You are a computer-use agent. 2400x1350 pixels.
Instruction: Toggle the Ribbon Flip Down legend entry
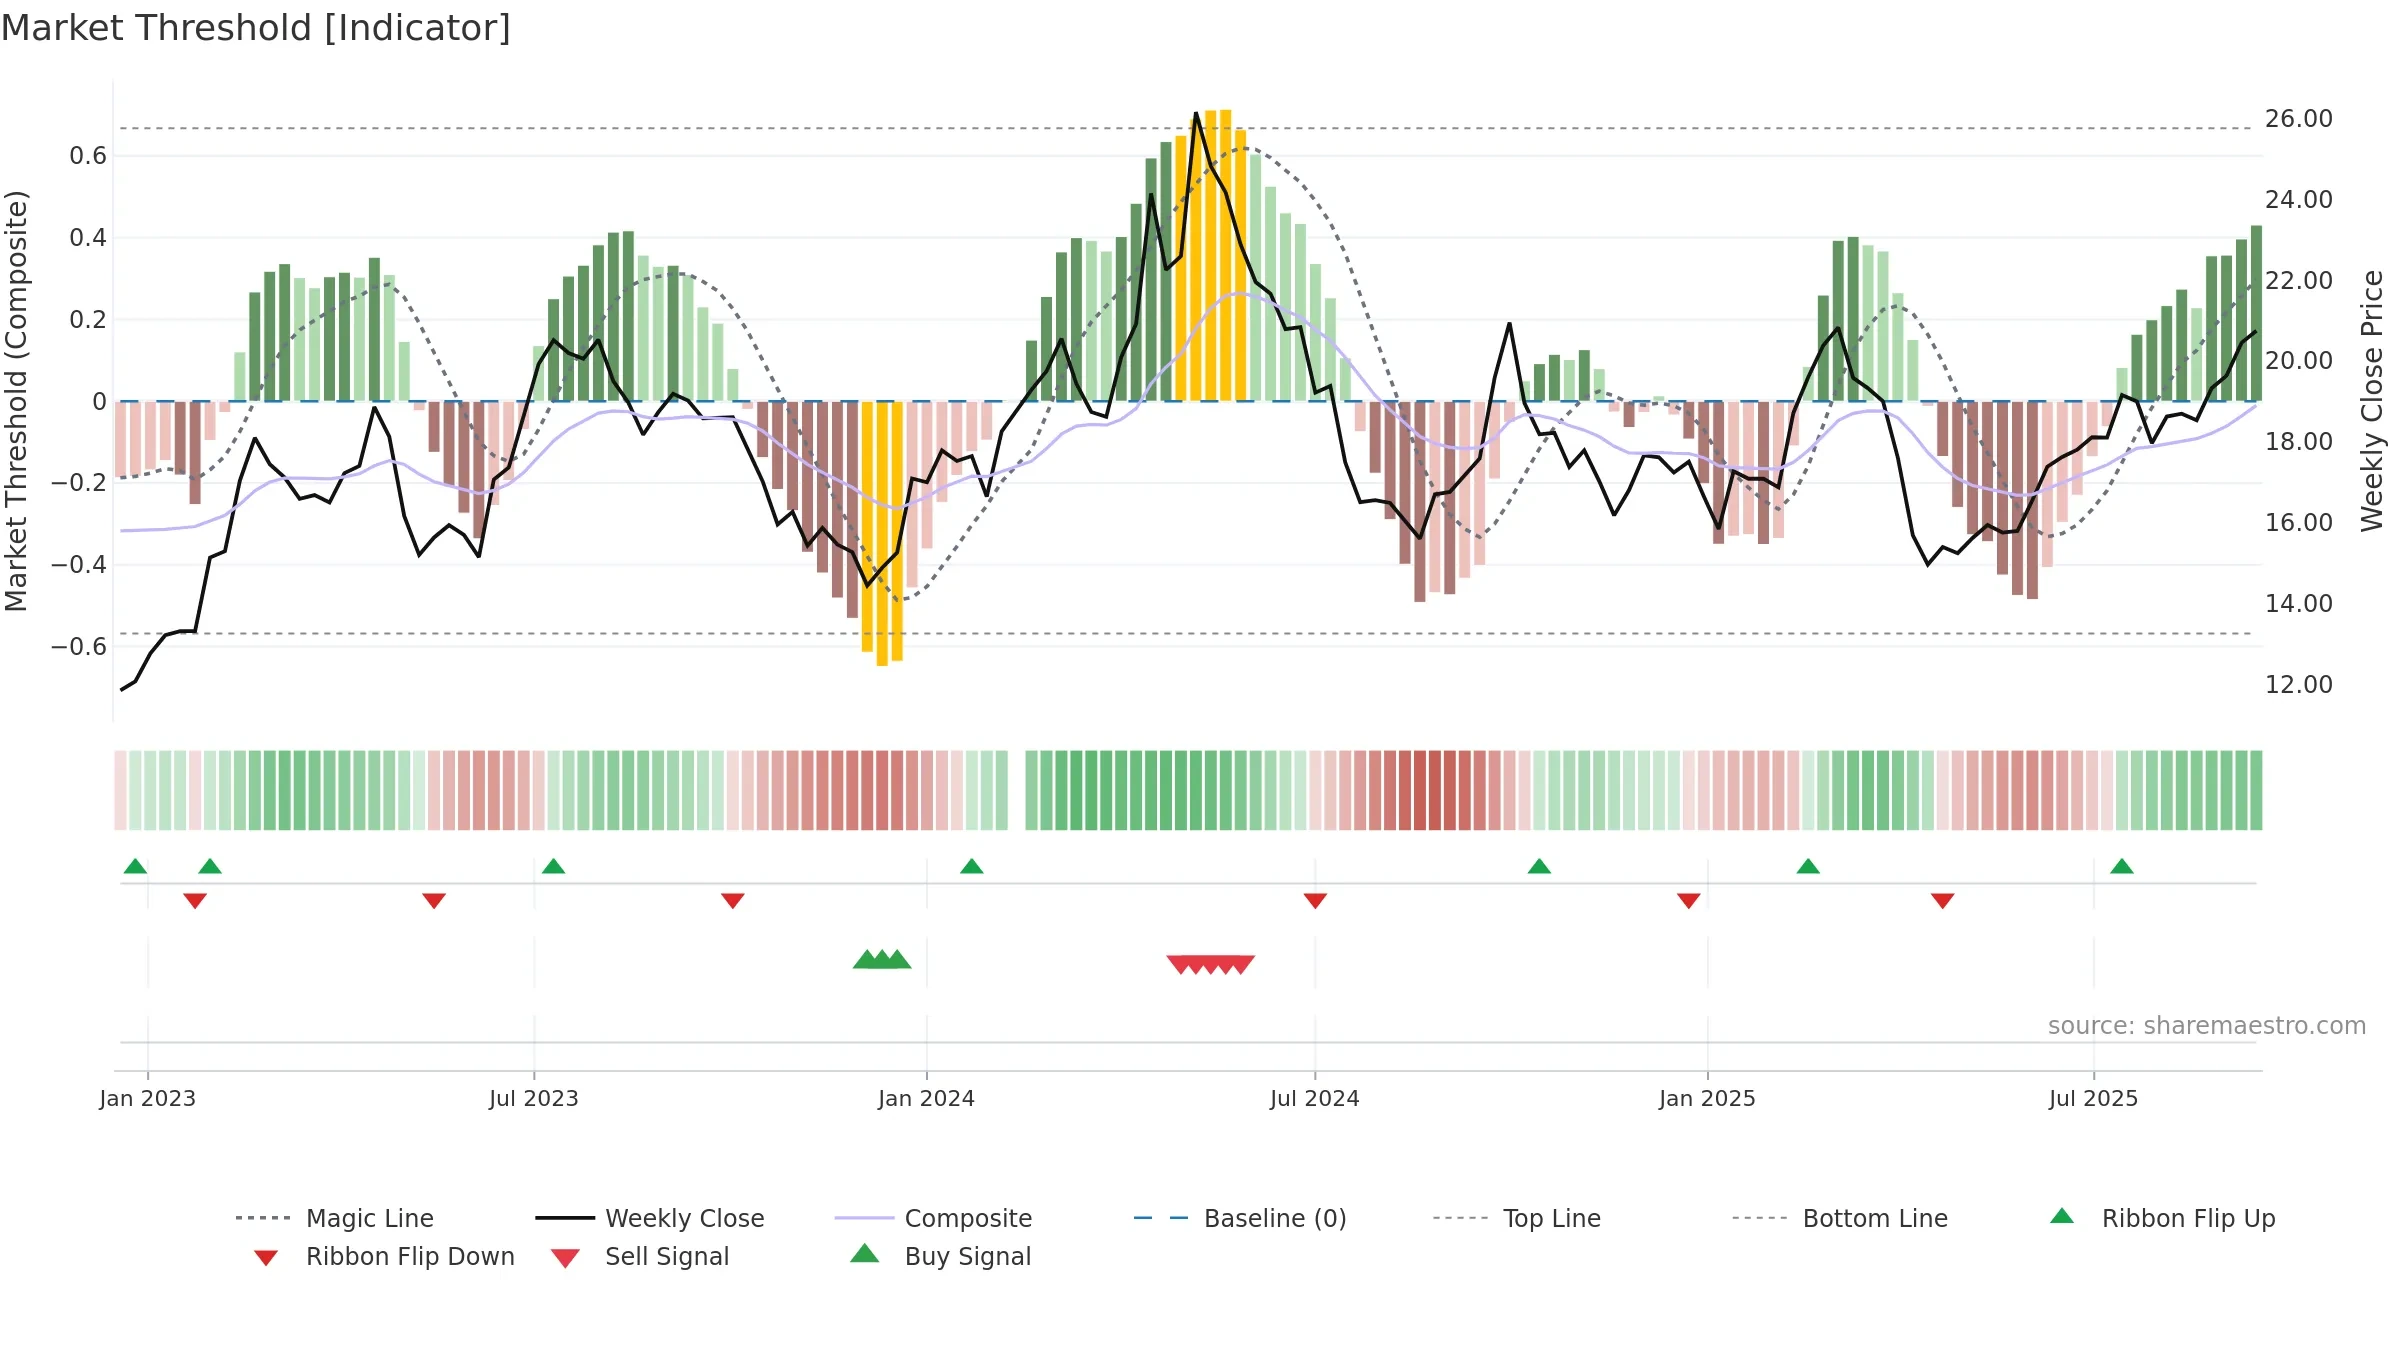tap(383, 1256)
